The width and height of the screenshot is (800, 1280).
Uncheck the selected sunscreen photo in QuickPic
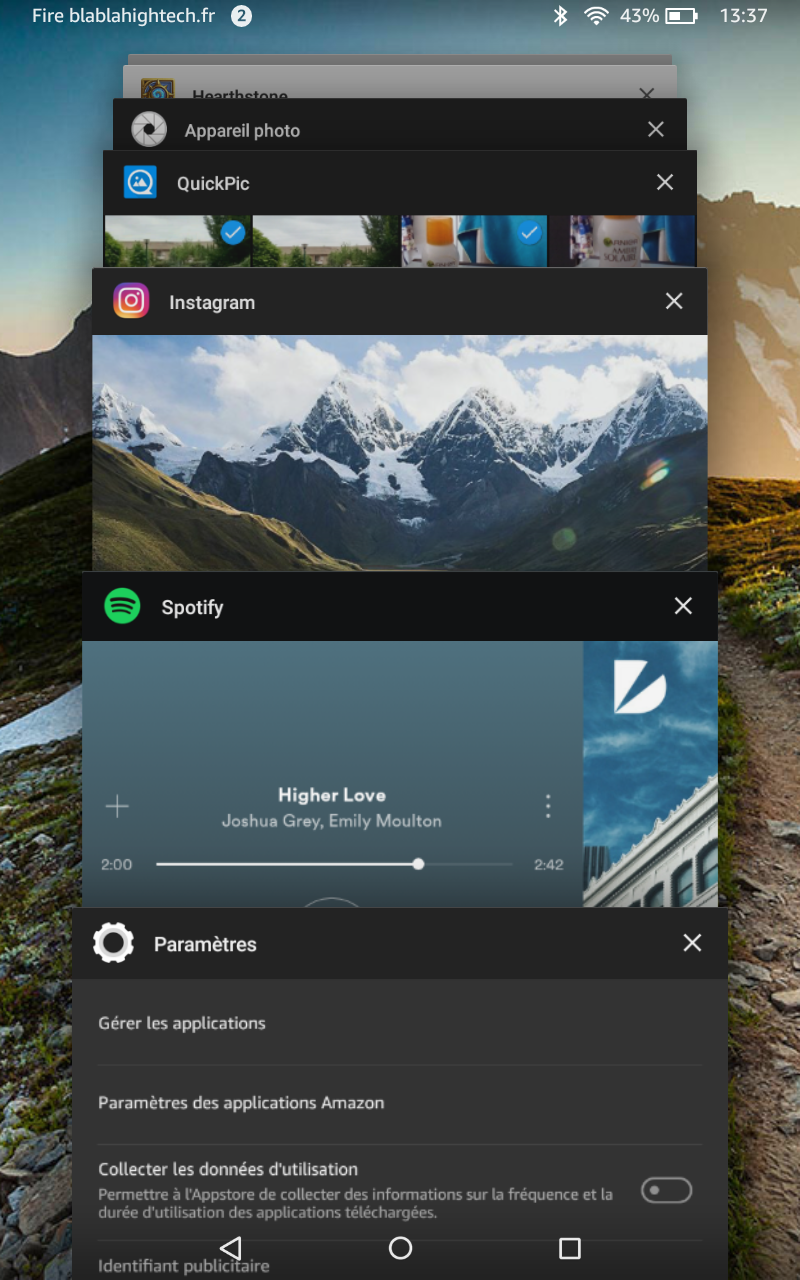pyautogui.click(x=529, y=233)
